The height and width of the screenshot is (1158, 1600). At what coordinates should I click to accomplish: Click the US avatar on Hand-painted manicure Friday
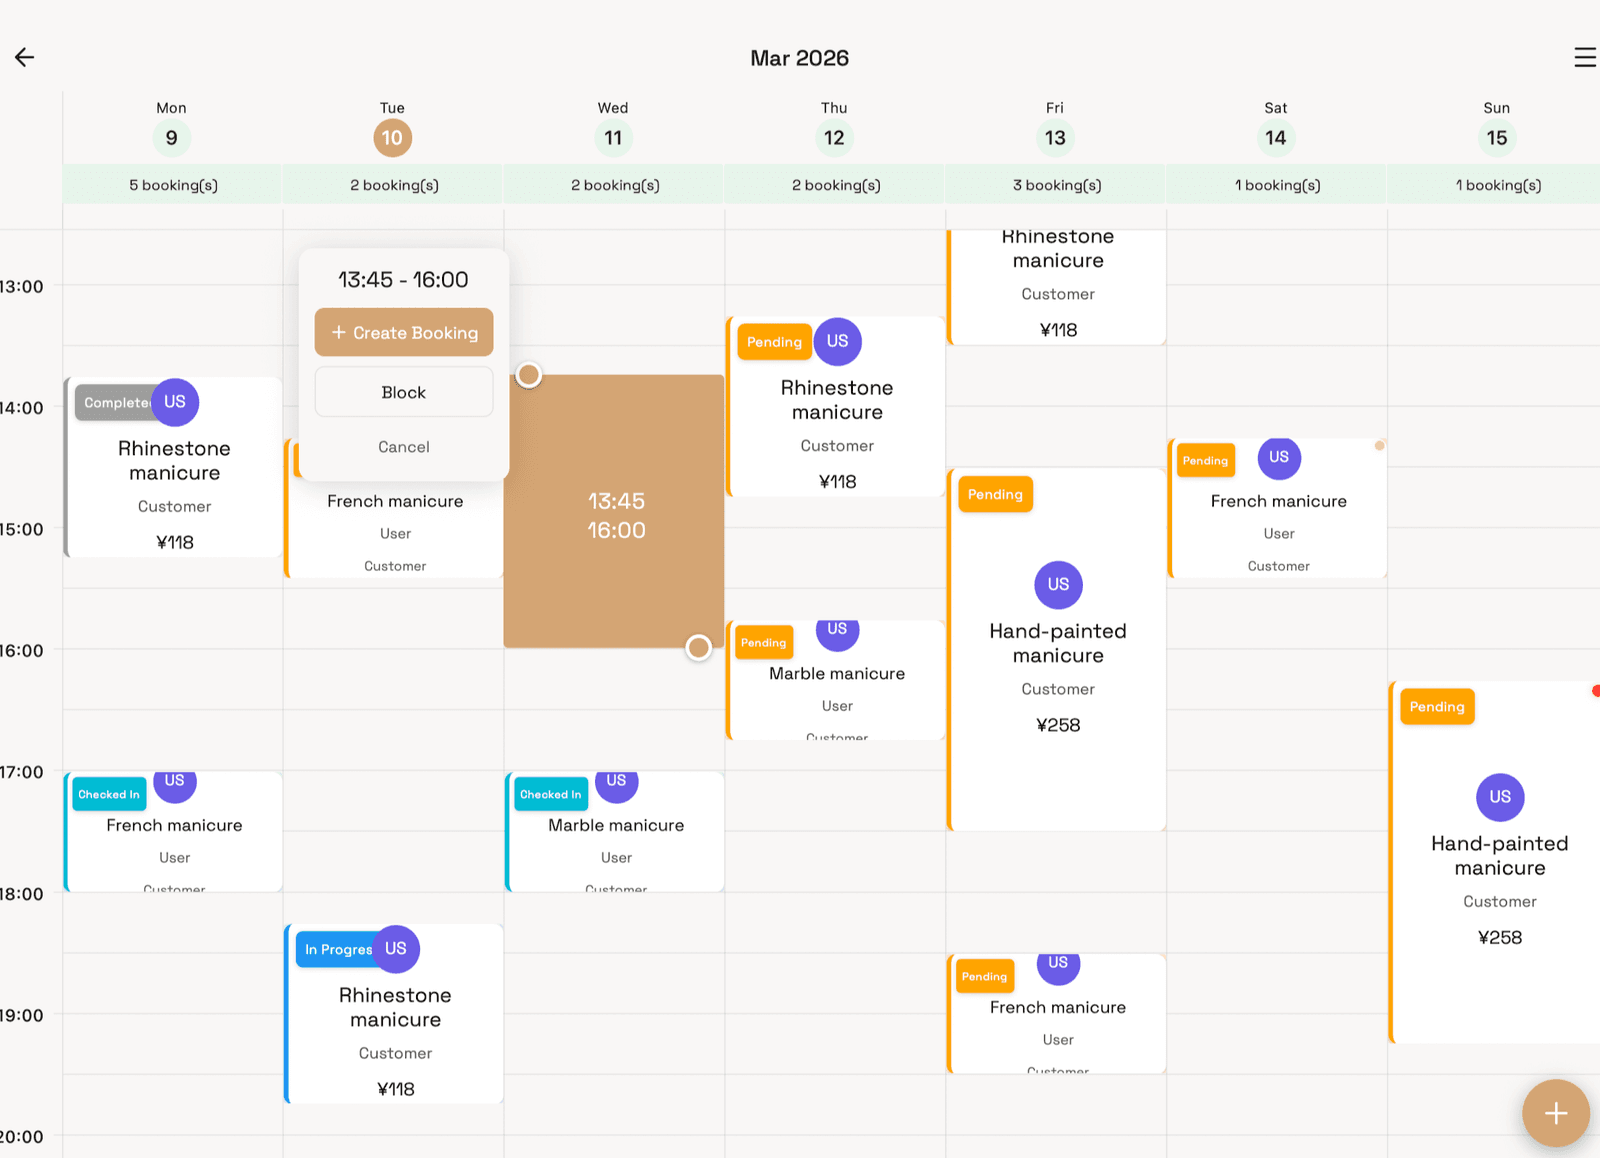pos(1058,585)
